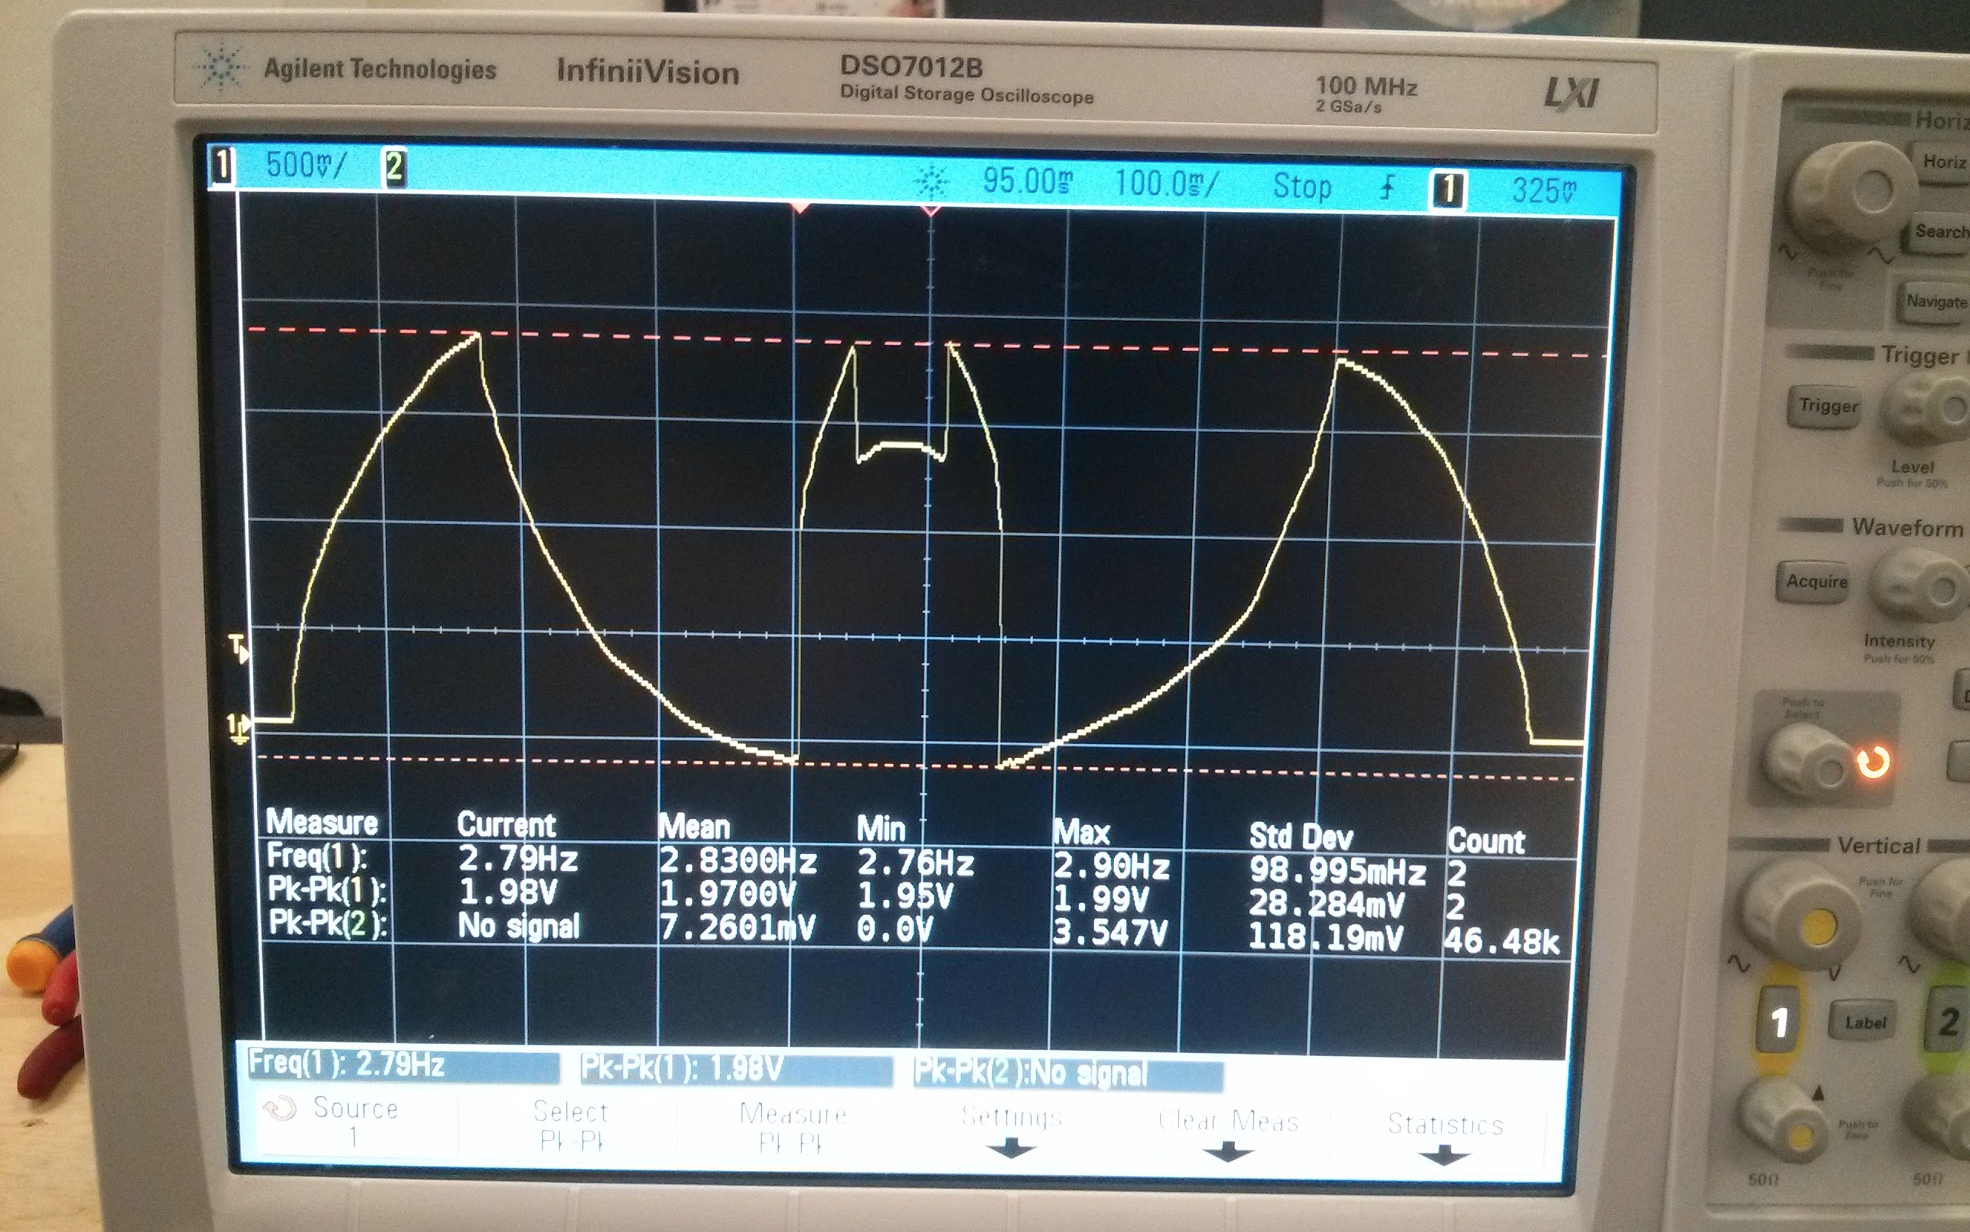Click the rising edge trigger slope icon
1970x1232 pixels.
[x=1387, y=187]
